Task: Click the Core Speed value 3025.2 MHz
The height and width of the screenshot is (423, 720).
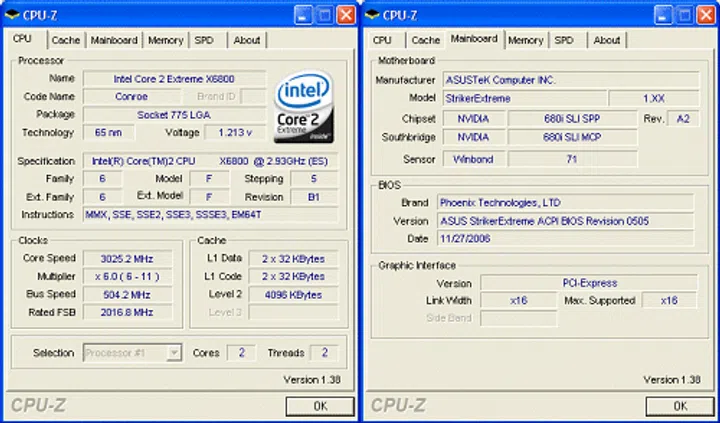Action: 127,259
